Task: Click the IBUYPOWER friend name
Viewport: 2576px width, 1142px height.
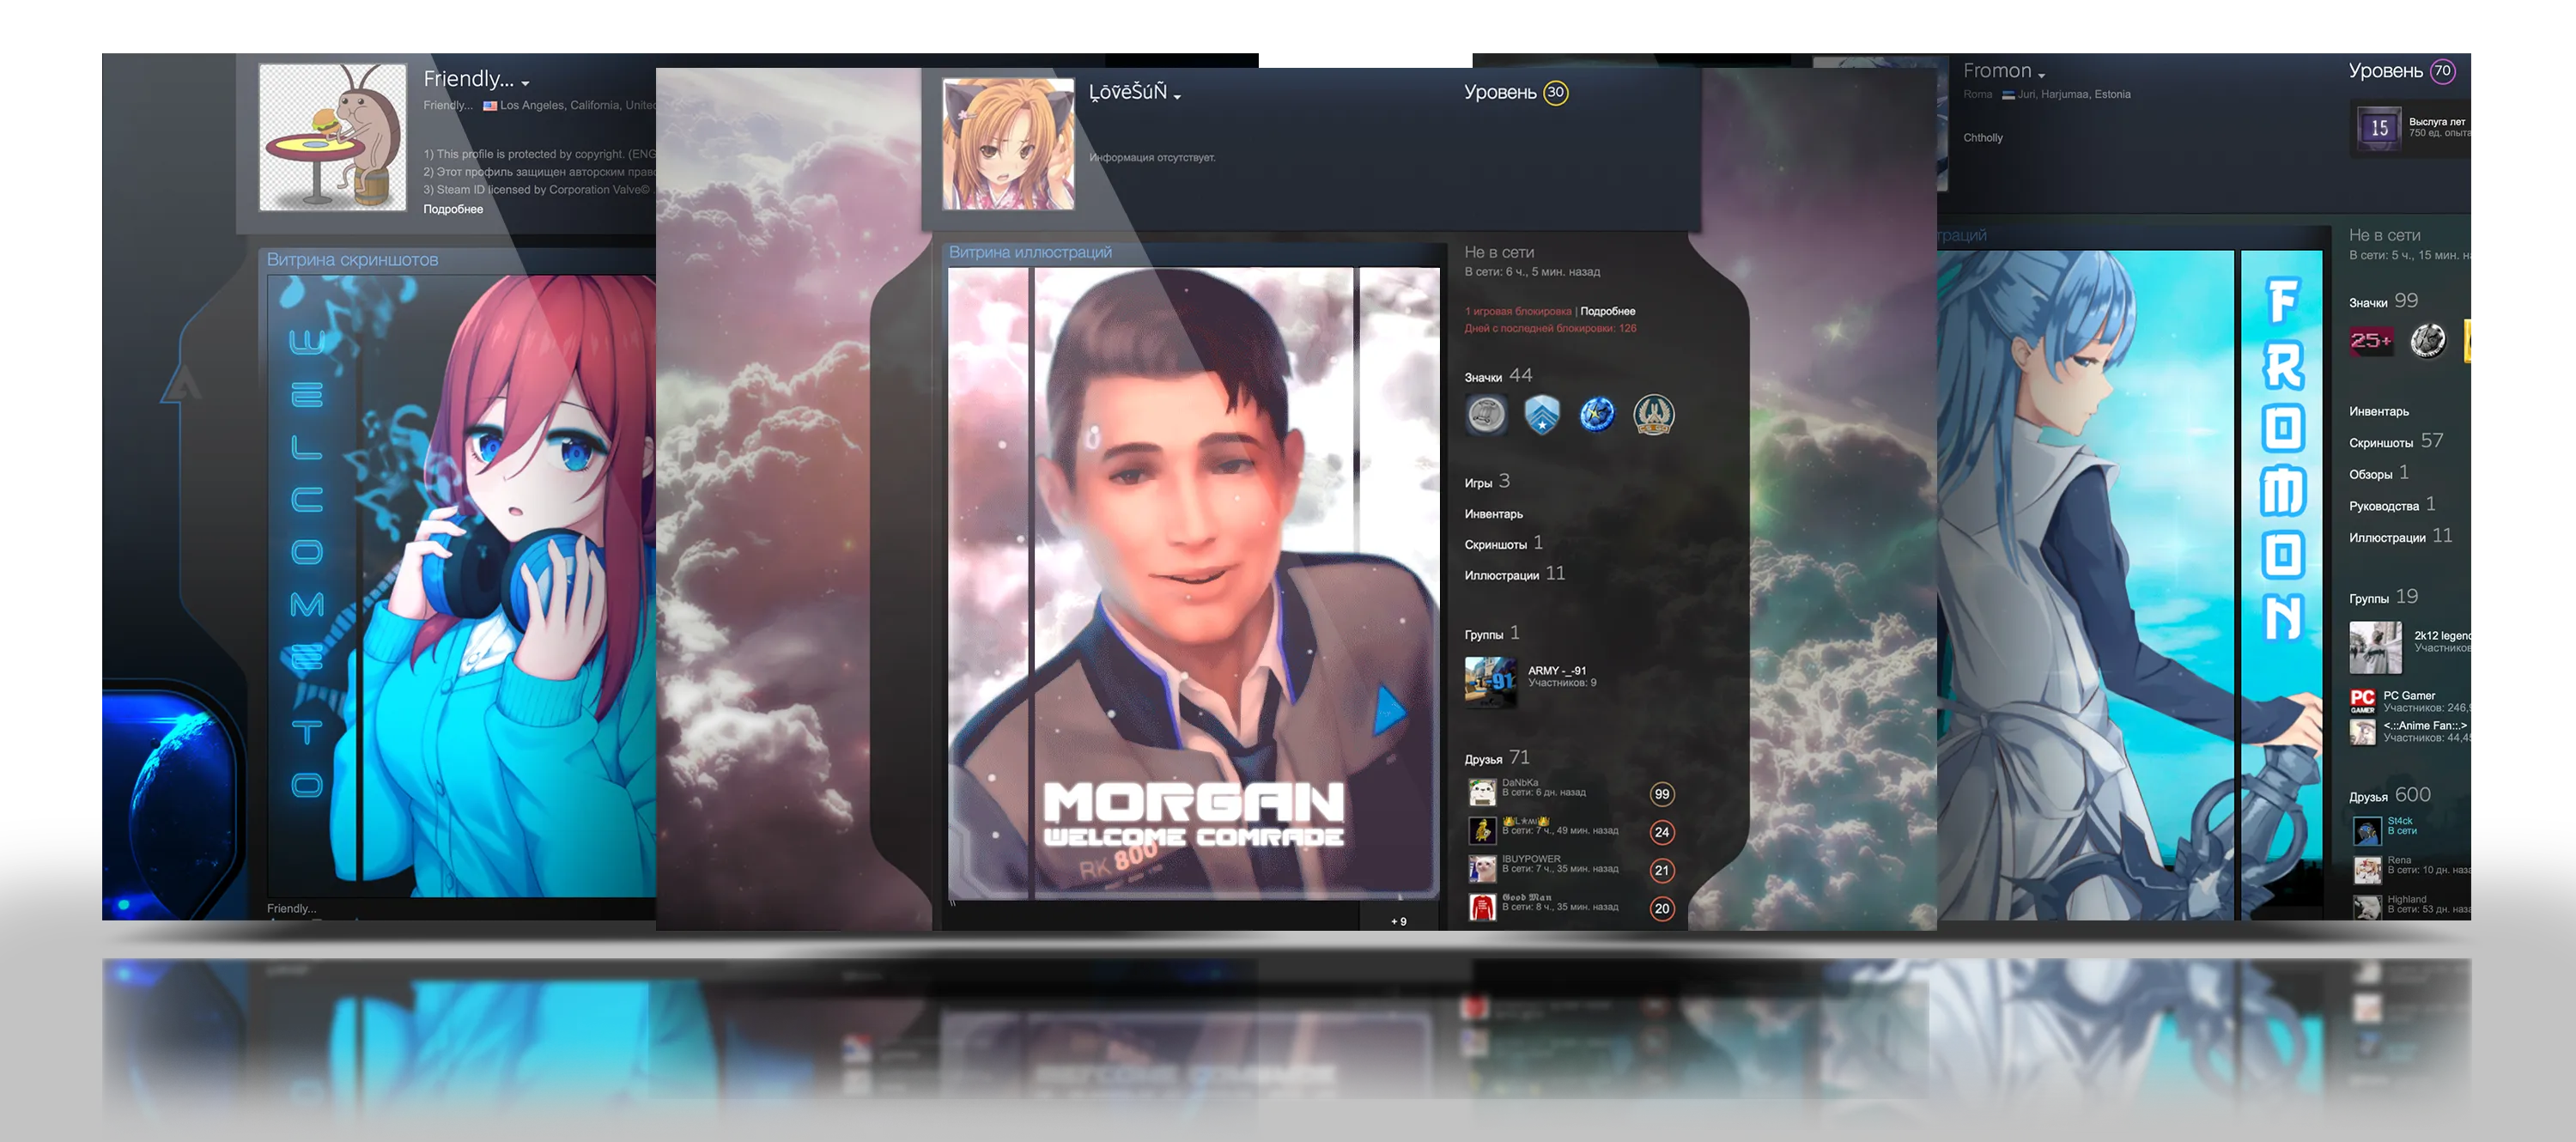Action: coord(1531,859)
